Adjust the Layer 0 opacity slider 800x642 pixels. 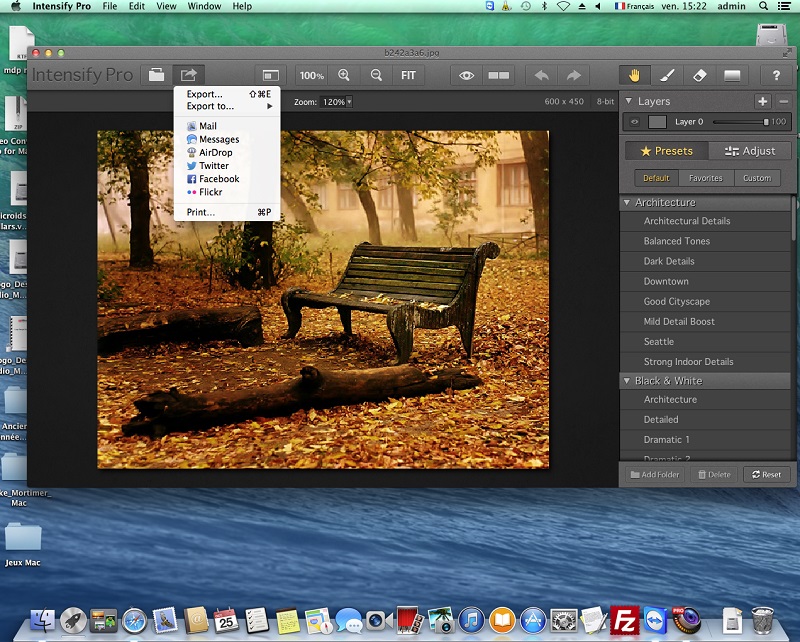point(741,122)
